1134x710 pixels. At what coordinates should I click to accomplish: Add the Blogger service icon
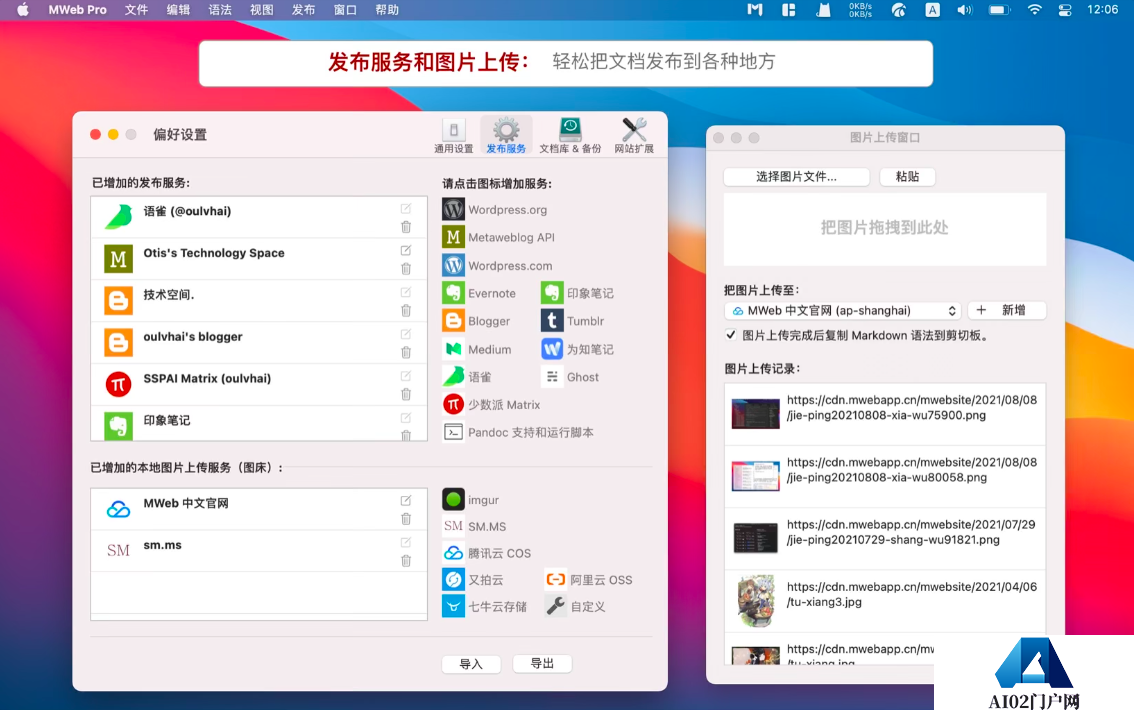pos(453,321)
